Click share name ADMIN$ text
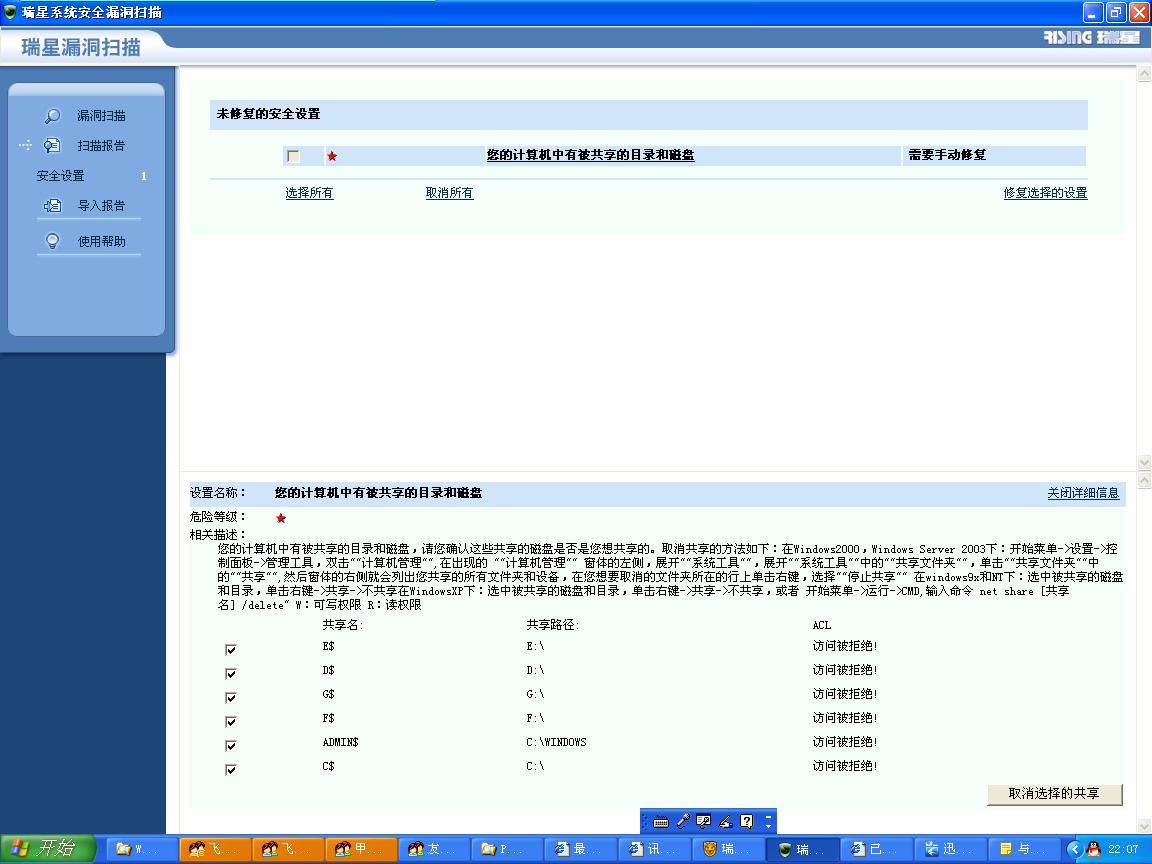 click(x=340, y=742)
